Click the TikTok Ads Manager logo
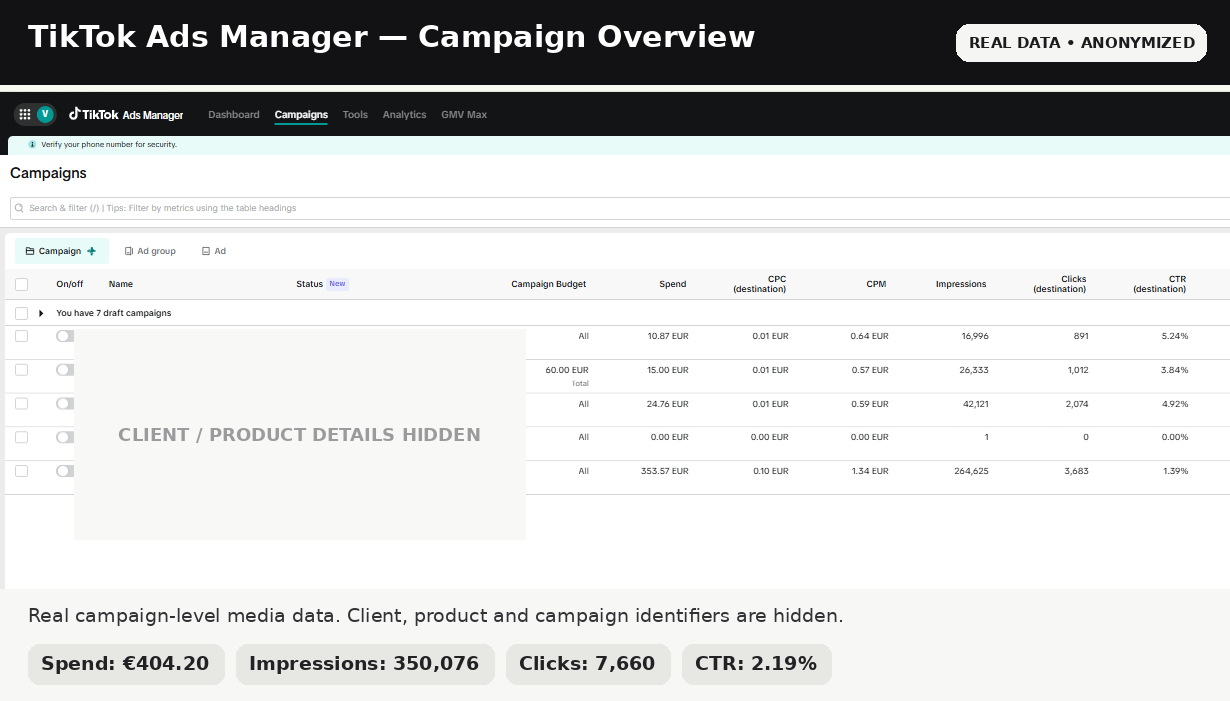The width and height of the screenshot is (1230, 701). 126,115
